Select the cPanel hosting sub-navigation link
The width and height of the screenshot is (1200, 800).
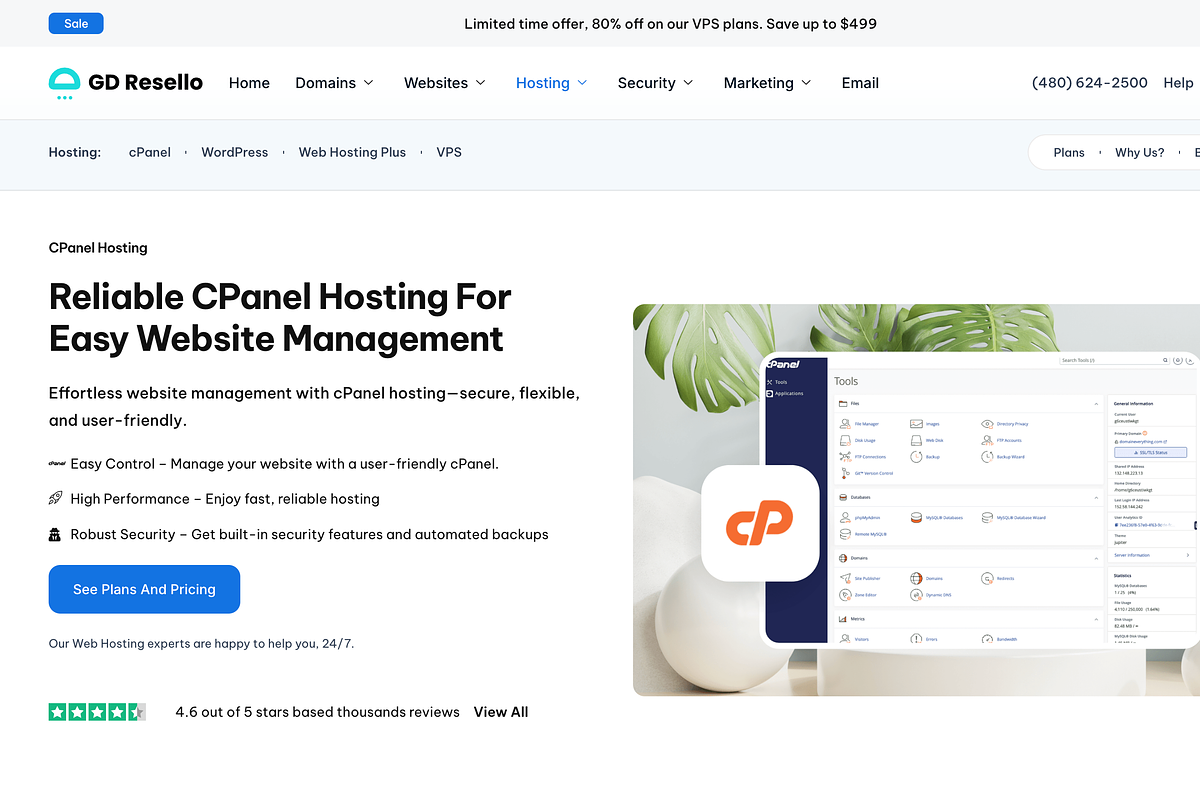(x=150, y=152)
